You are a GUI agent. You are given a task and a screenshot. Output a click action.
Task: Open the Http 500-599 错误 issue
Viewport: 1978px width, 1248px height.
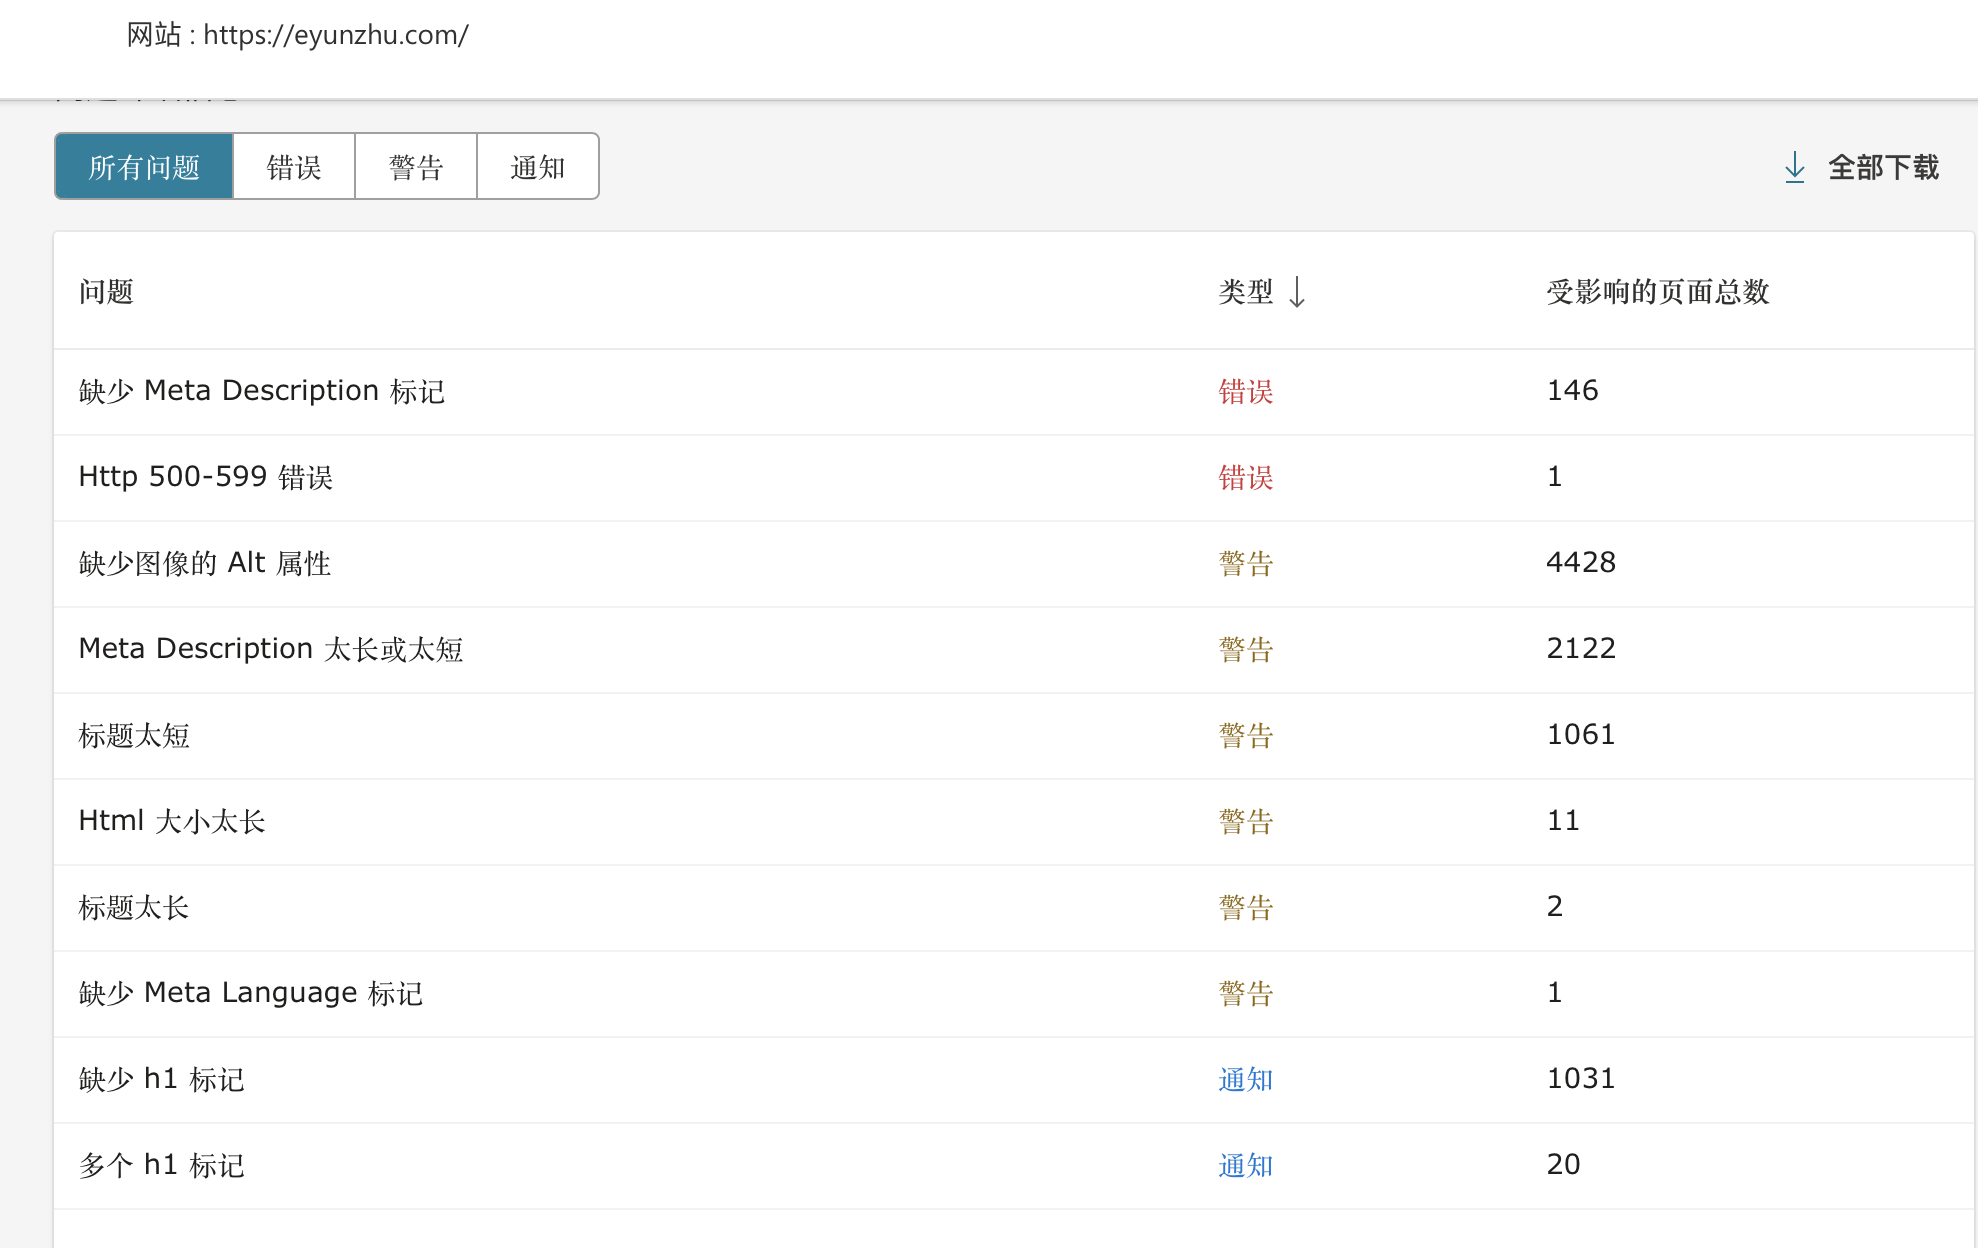pyautogui.click(x=206, y=477)
